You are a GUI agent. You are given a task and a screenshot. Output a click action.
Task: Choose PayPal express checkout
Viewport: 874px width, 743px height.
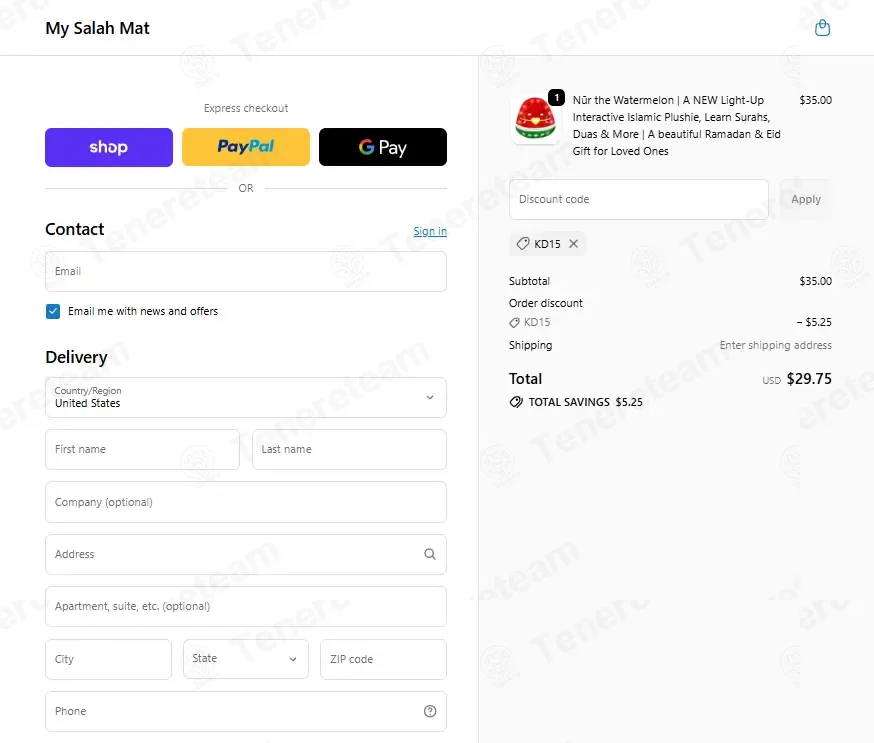246,147
